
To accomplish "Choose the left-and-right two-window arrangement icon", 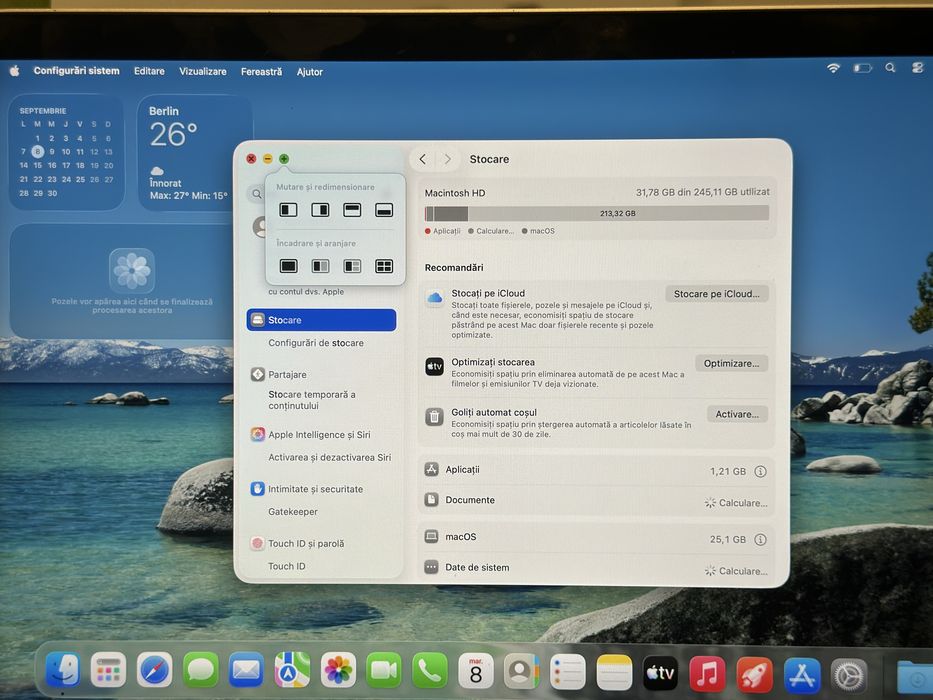I will [x=320, y=265].
